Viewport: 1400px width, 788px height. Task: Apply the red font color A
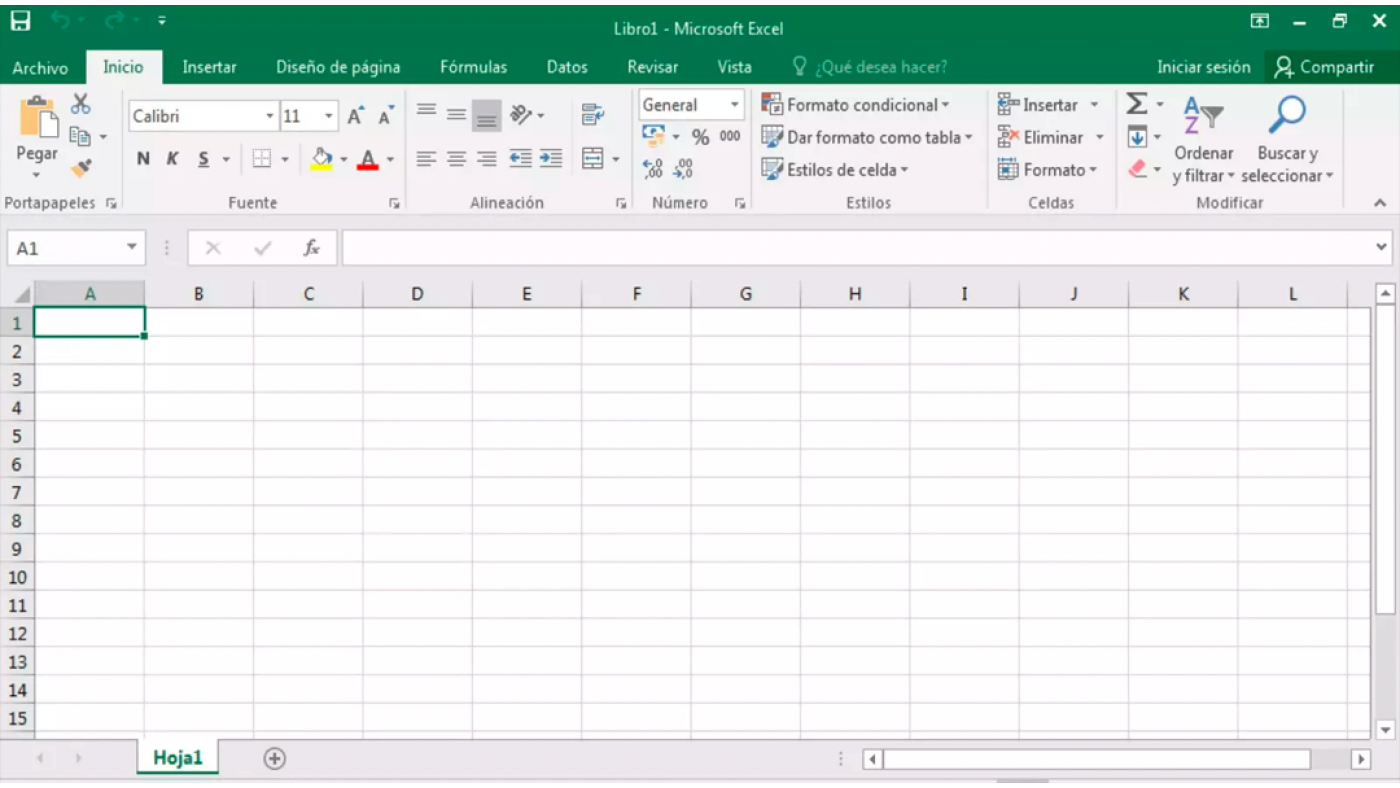click(x=368, y=159)
